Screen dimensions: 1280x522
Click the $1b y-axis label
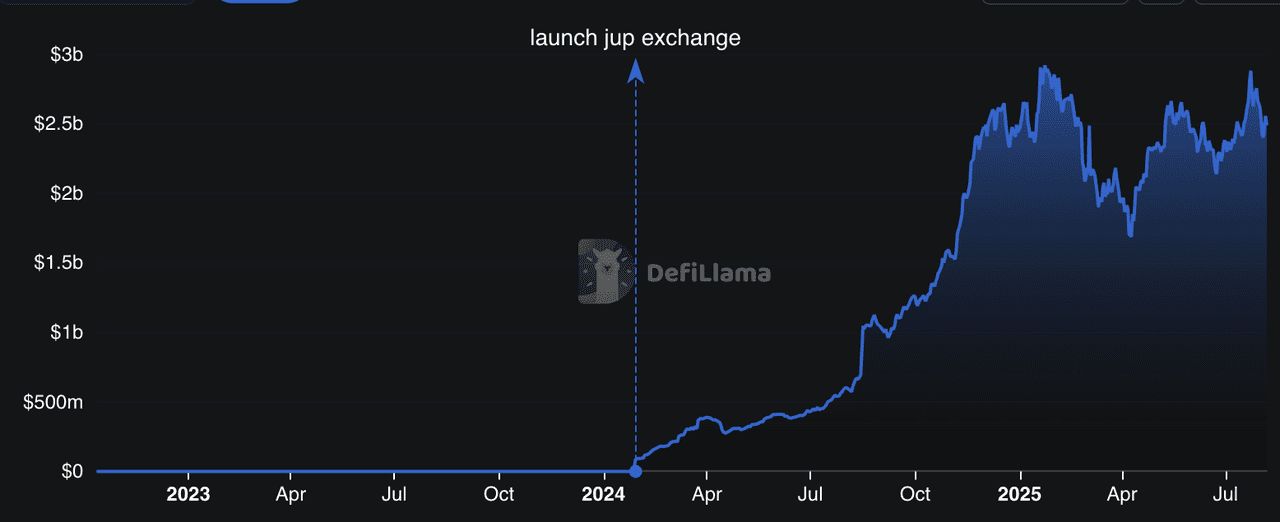pyautogui.click(x=66, y=332)
